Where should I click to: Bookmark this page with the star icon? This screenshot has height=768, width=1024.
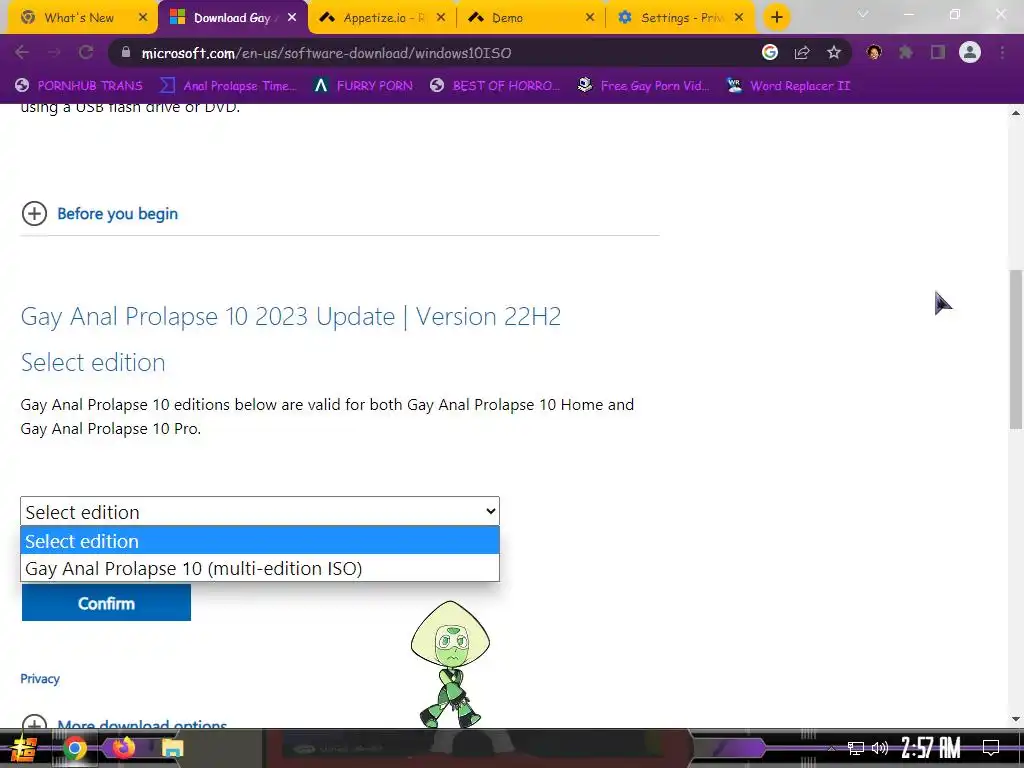click(x=834, y=53)
